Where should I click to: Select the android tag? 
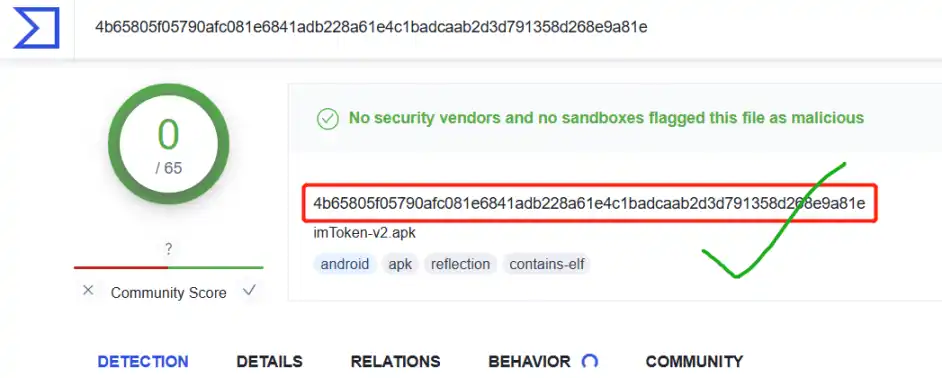pos(345,264)
